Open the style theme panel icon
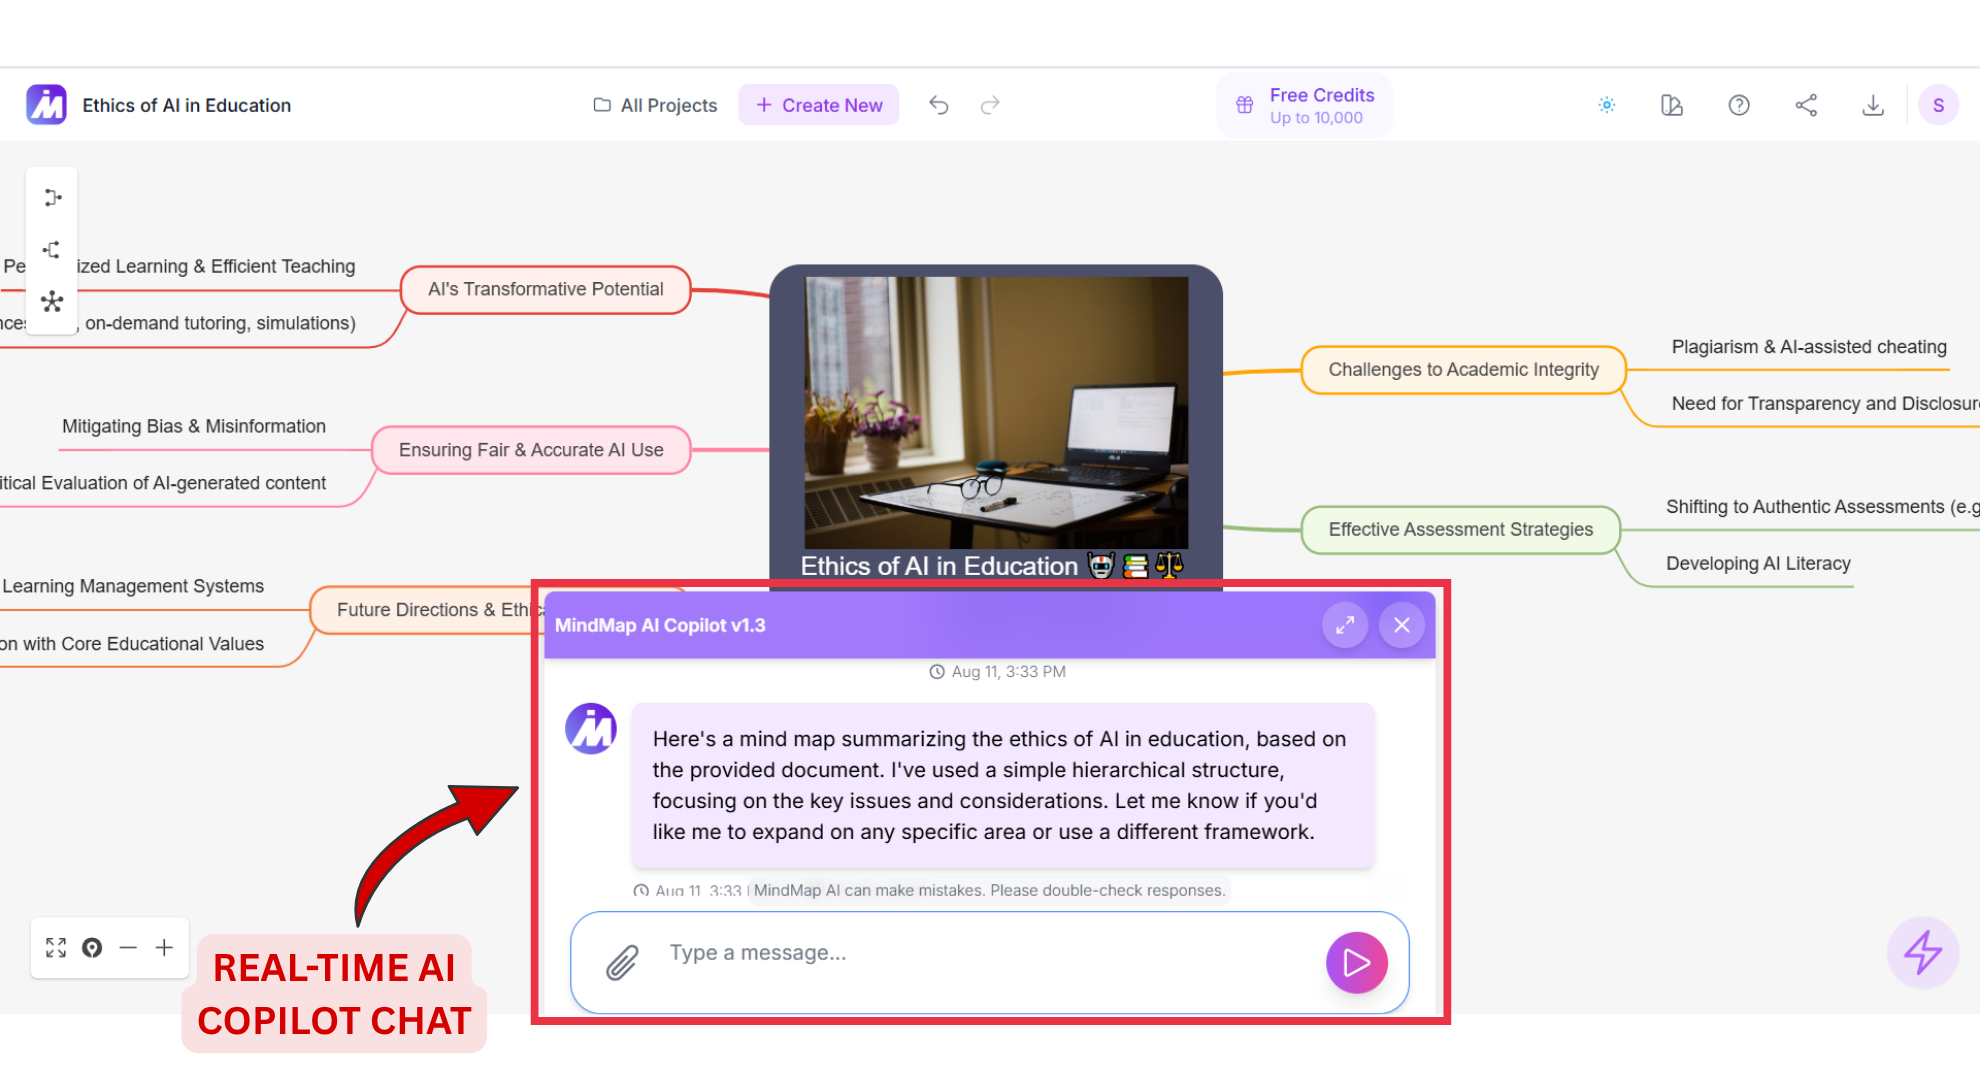The image size is (1980, 1080). [x=1672, y=105]
